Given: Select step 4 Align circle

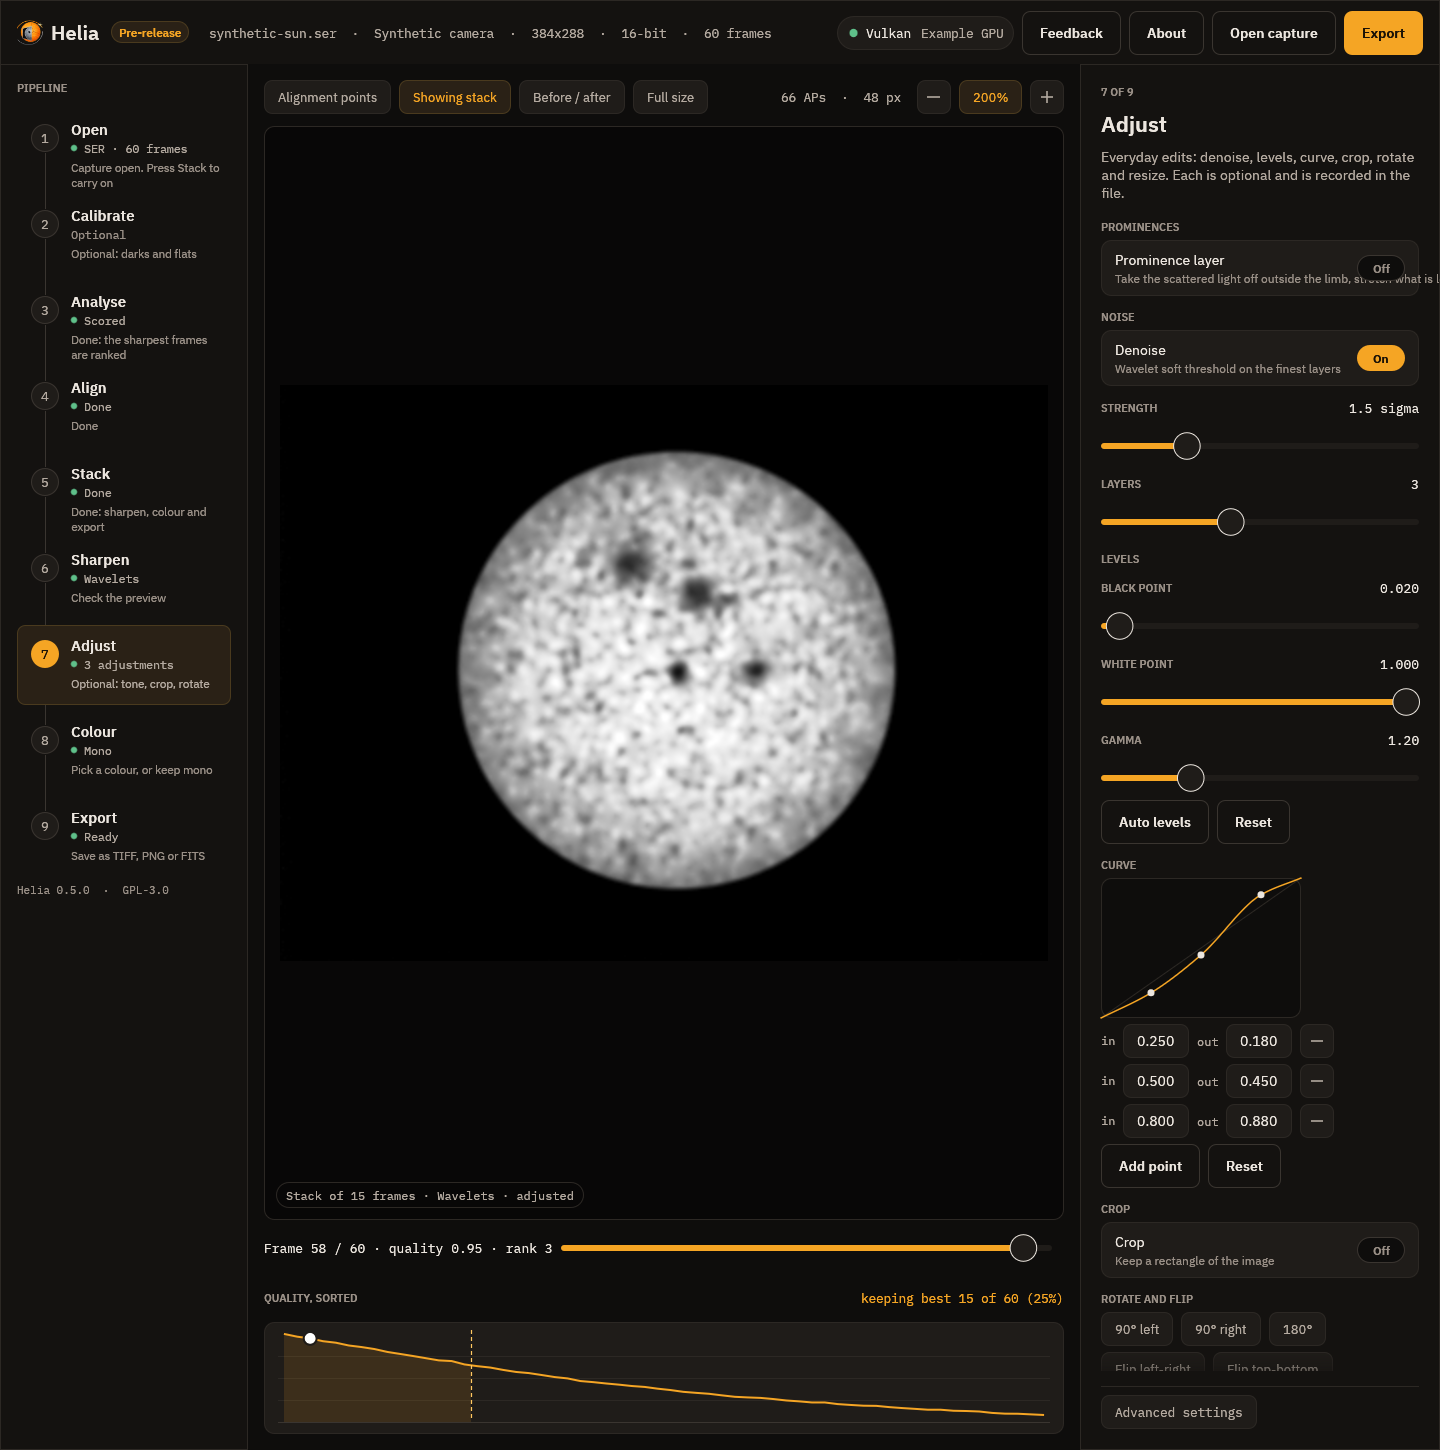Looking at the screenshot, I should 44,396.
